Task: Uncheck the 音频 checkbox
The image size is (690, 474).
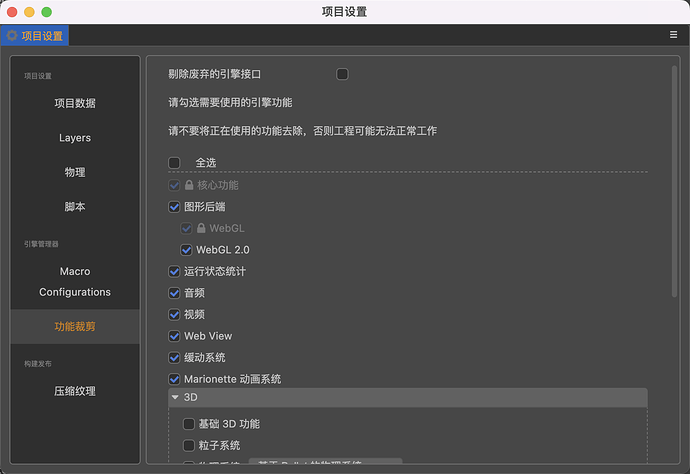Action: click(x=174, y=293)
